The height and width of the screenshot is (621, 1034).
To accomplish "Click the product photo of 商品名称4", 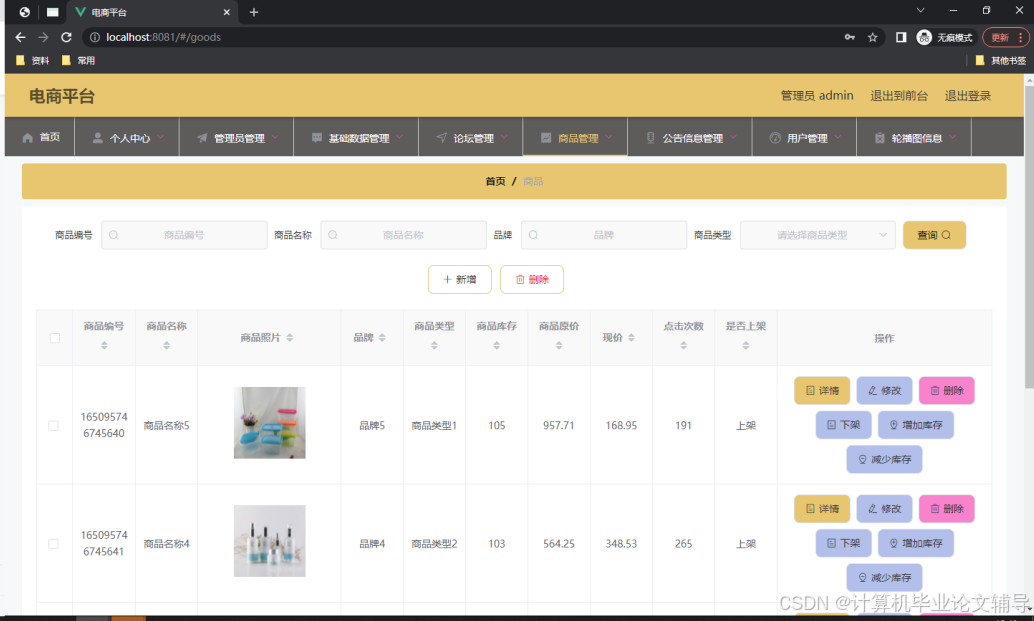I will (x=270, y=541).
